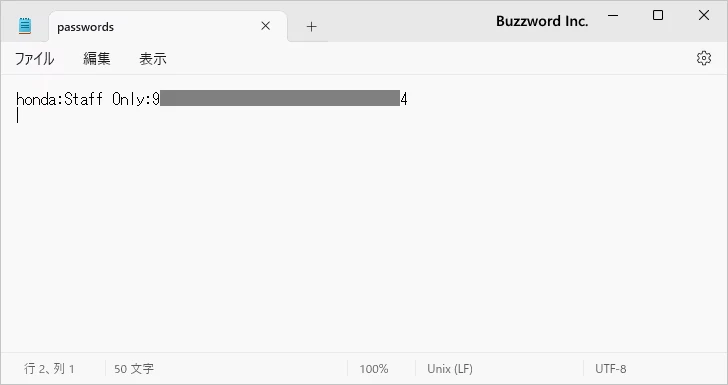Screen dimensions: 728x385
Task: Click the Unix (LF) line ending indicator
Action: 450,369
